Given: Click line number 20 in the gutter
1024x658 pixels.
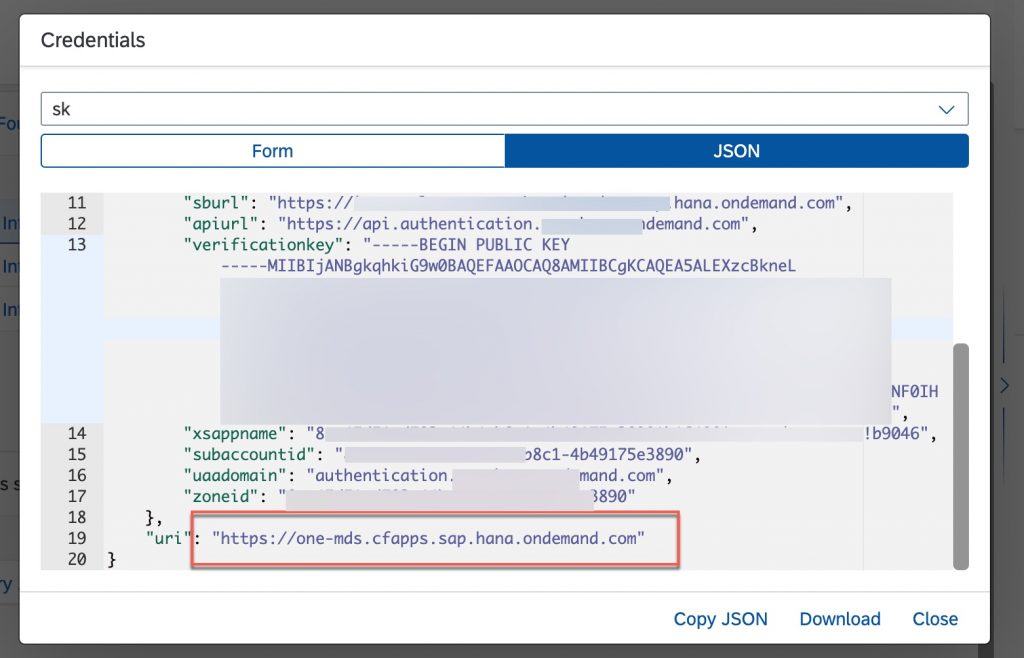Looking at the screenshot, I should 76,559.
